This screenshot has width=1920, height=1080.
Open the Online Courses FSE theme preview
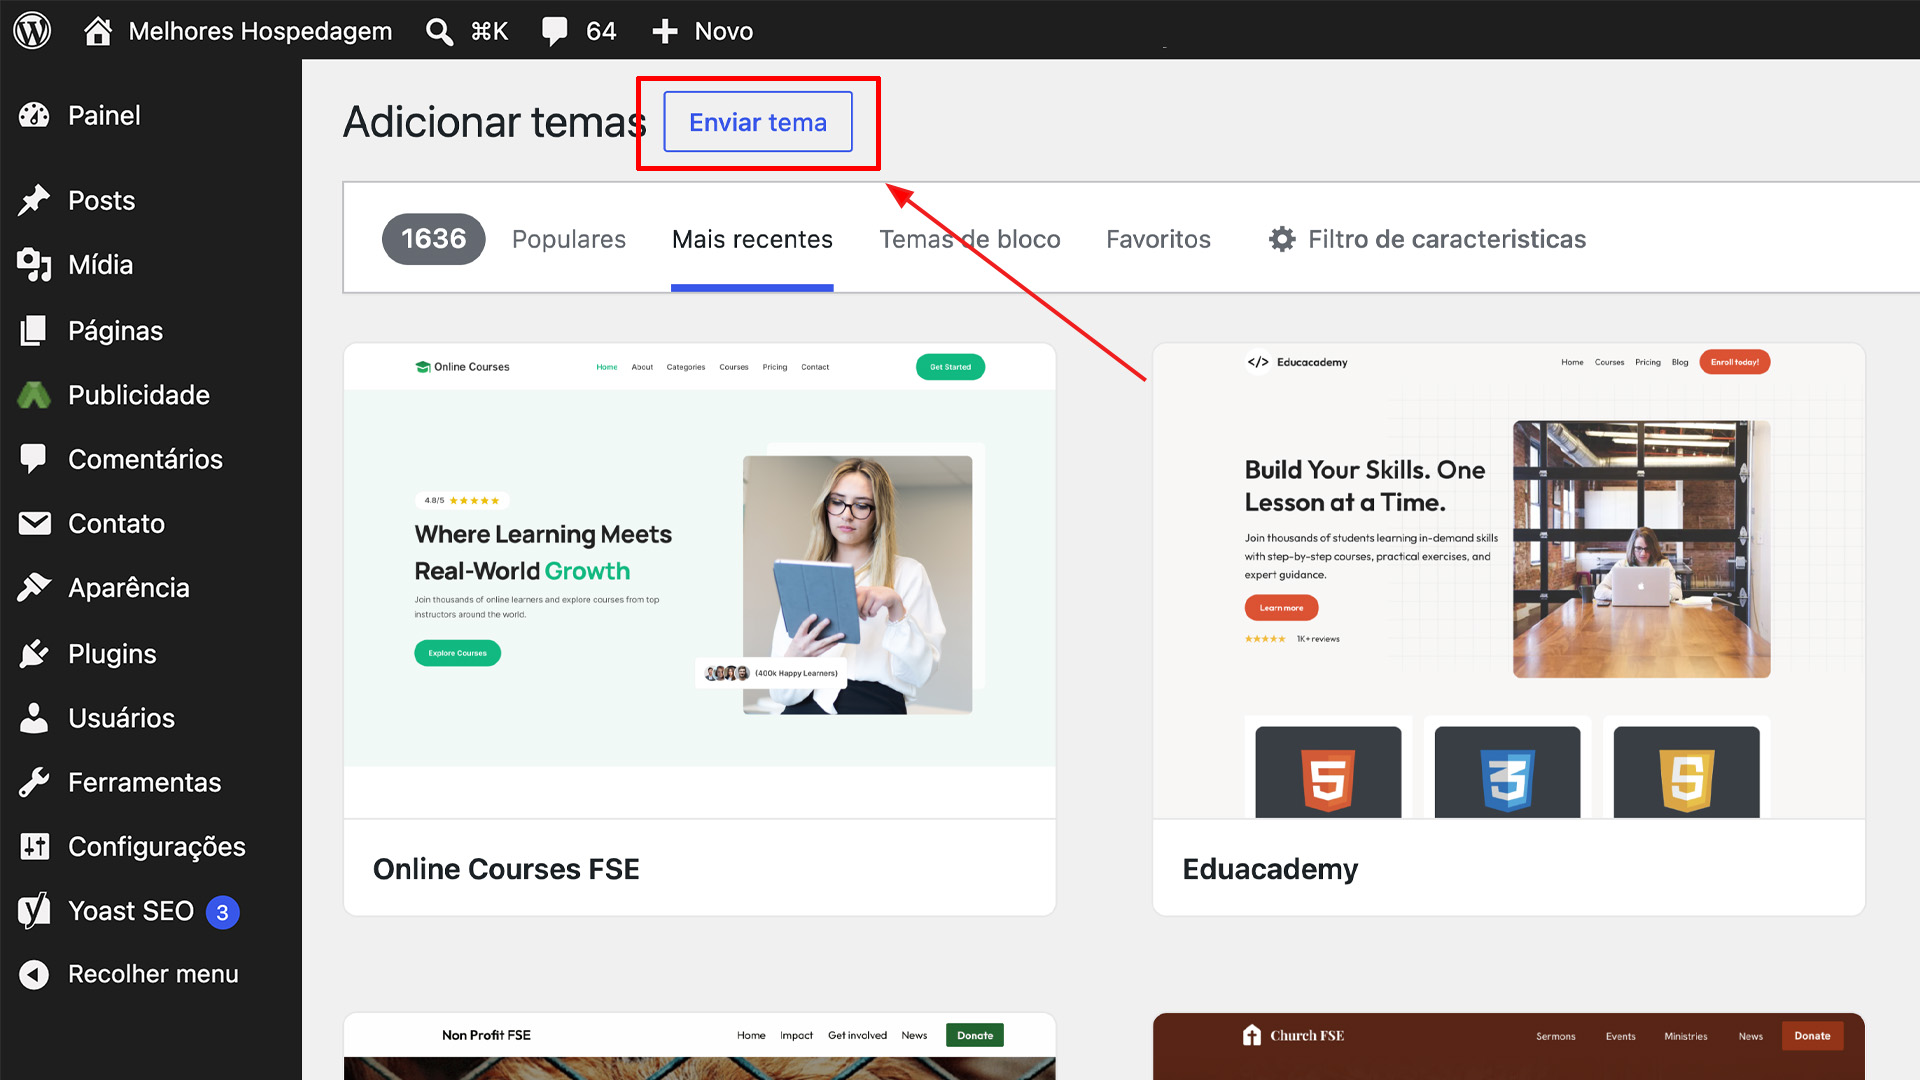click(x=700, y=581)
